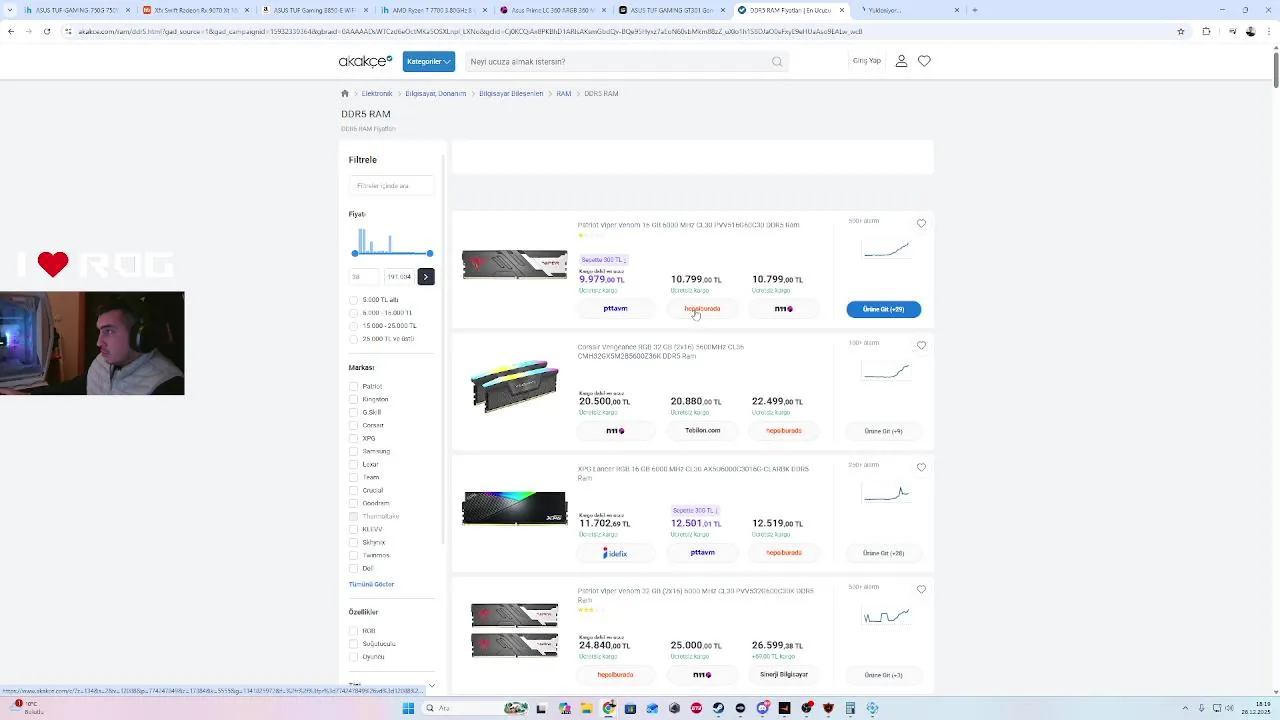Screen dimensions: 1280x720
Task: Open Teknon.com offer for 20.880 TL
Action: 702,431
